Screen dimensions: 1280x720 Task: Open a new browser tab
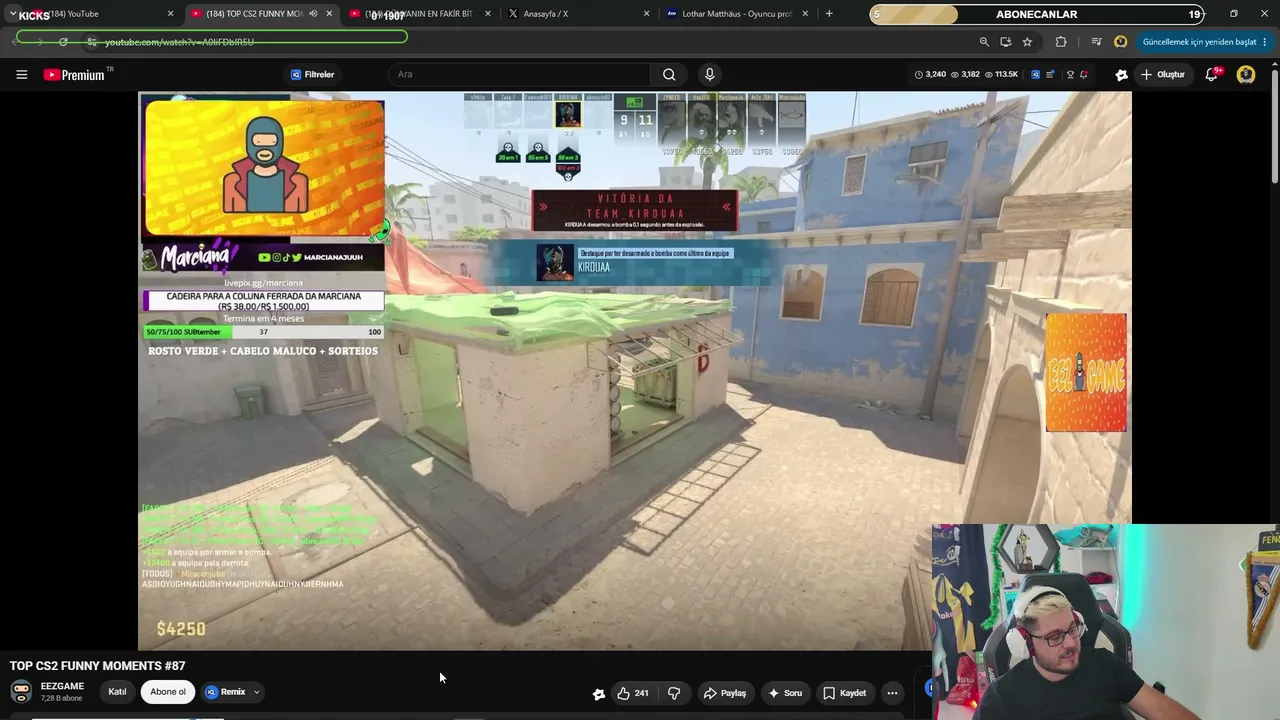(829, 14)
